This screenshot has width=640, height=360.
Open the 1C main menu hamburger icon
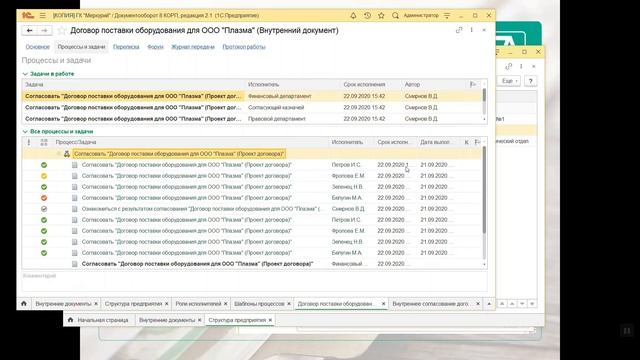pos(42,16)
